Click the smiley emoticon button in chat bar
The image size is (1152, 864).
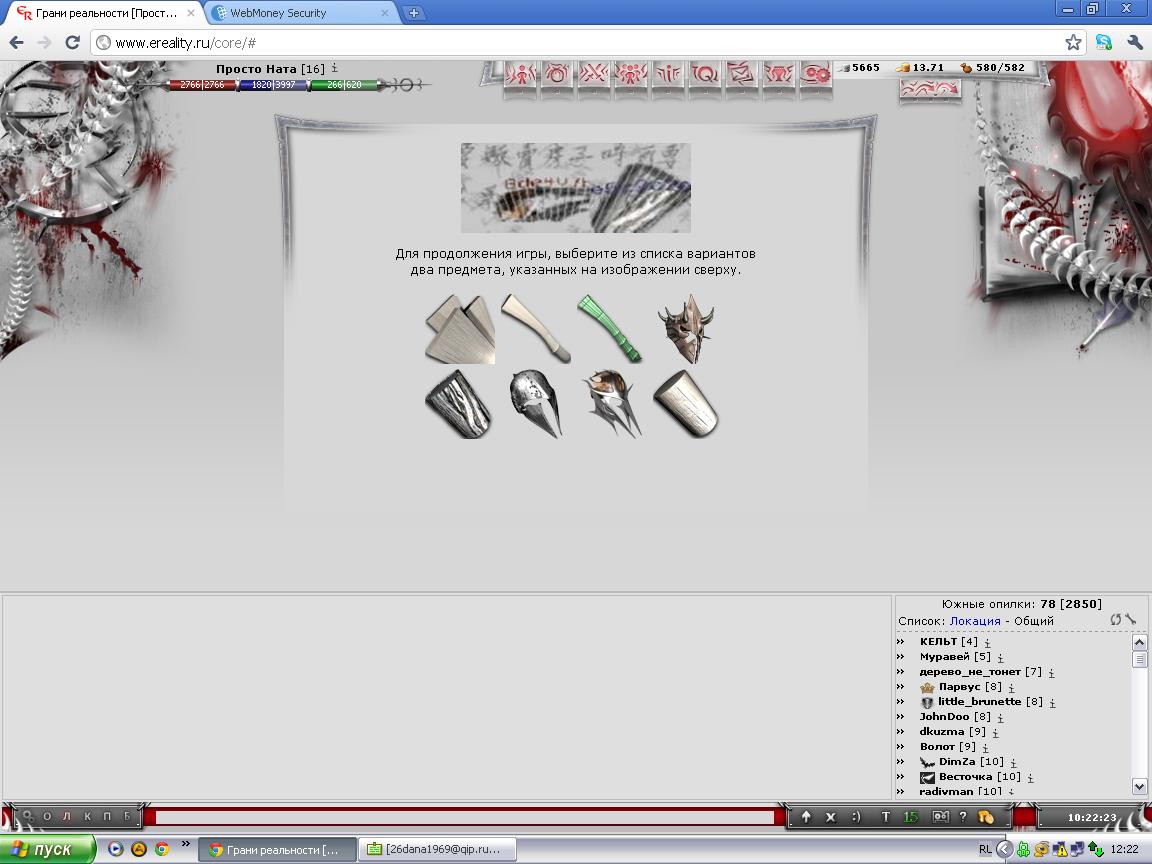856,817
